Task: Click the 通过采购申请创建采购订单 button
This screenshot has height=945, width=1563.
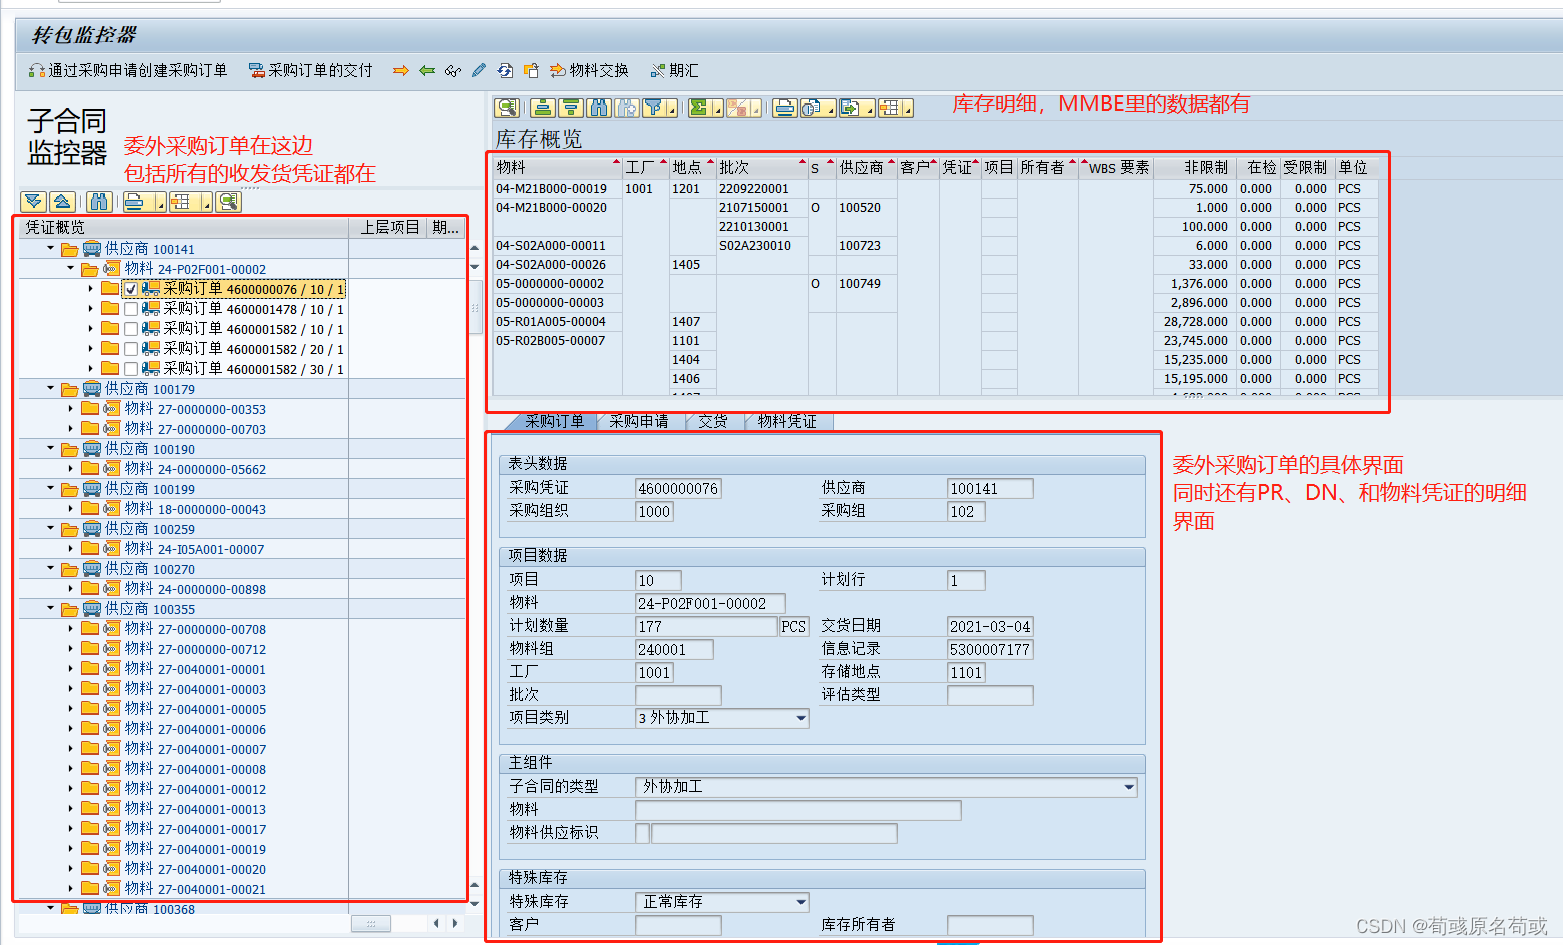Action: 128,70
